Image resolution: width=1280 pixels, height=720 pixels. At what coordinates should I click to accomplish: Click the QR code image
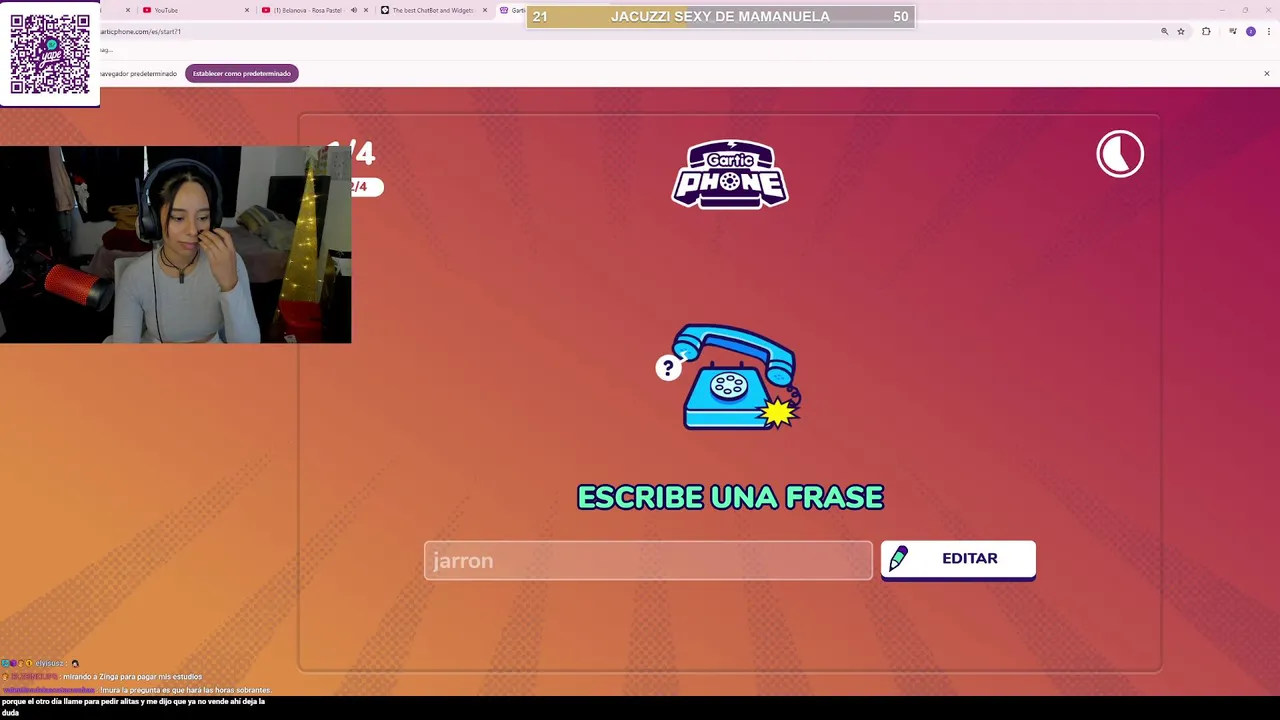[50, 53]
